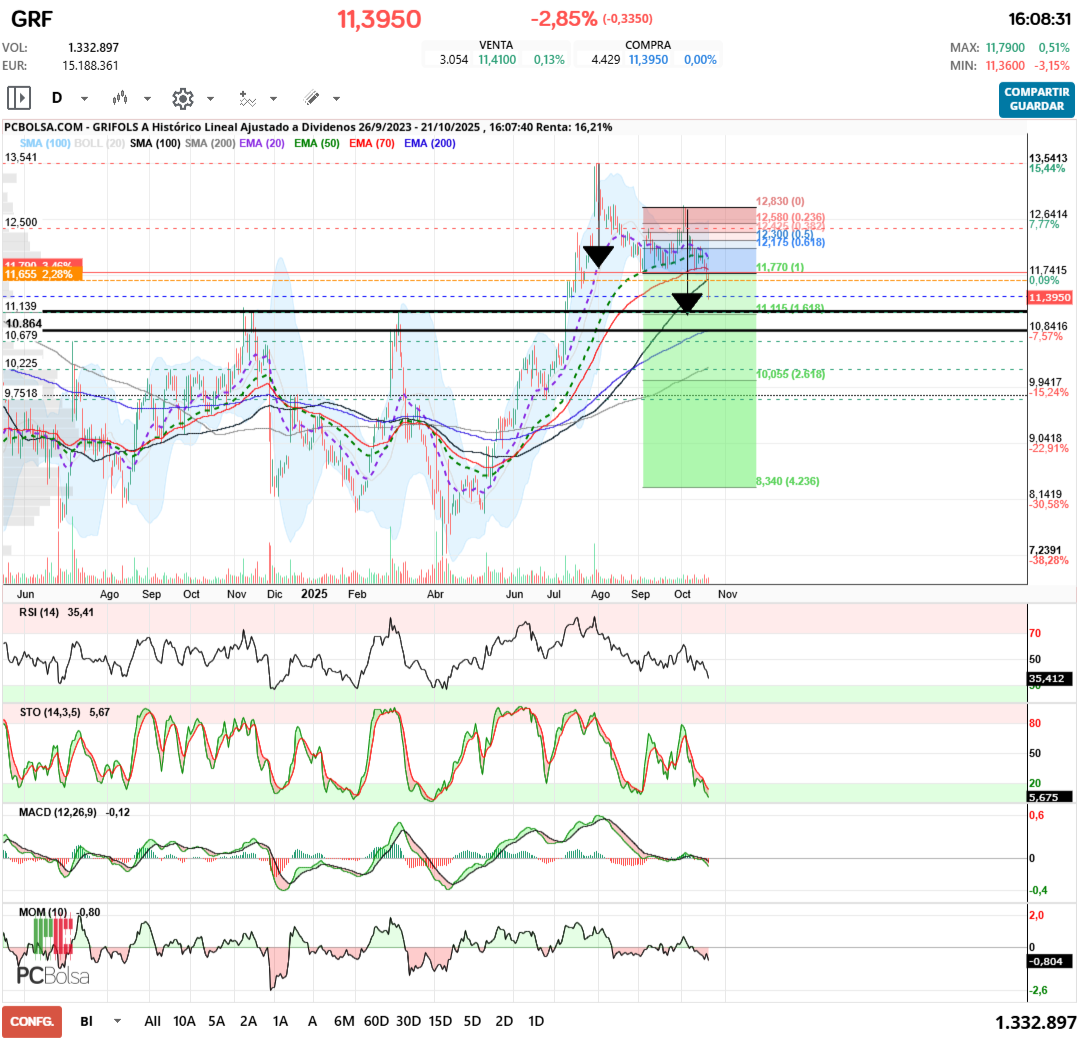Collapse the left side panel with arrow icon

[18, 97]
